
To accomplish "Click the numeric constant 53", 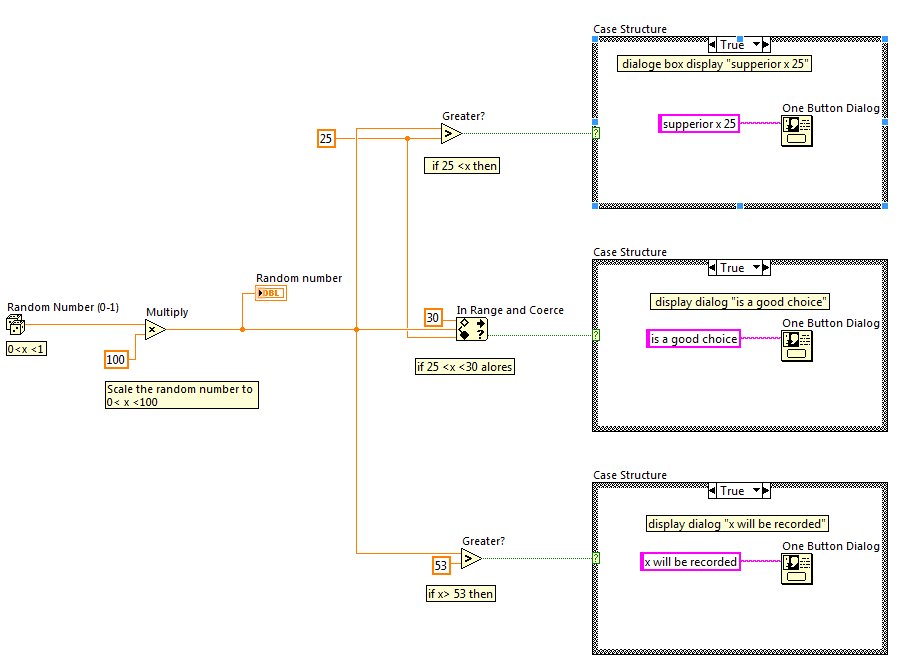I will click(441, 566).
